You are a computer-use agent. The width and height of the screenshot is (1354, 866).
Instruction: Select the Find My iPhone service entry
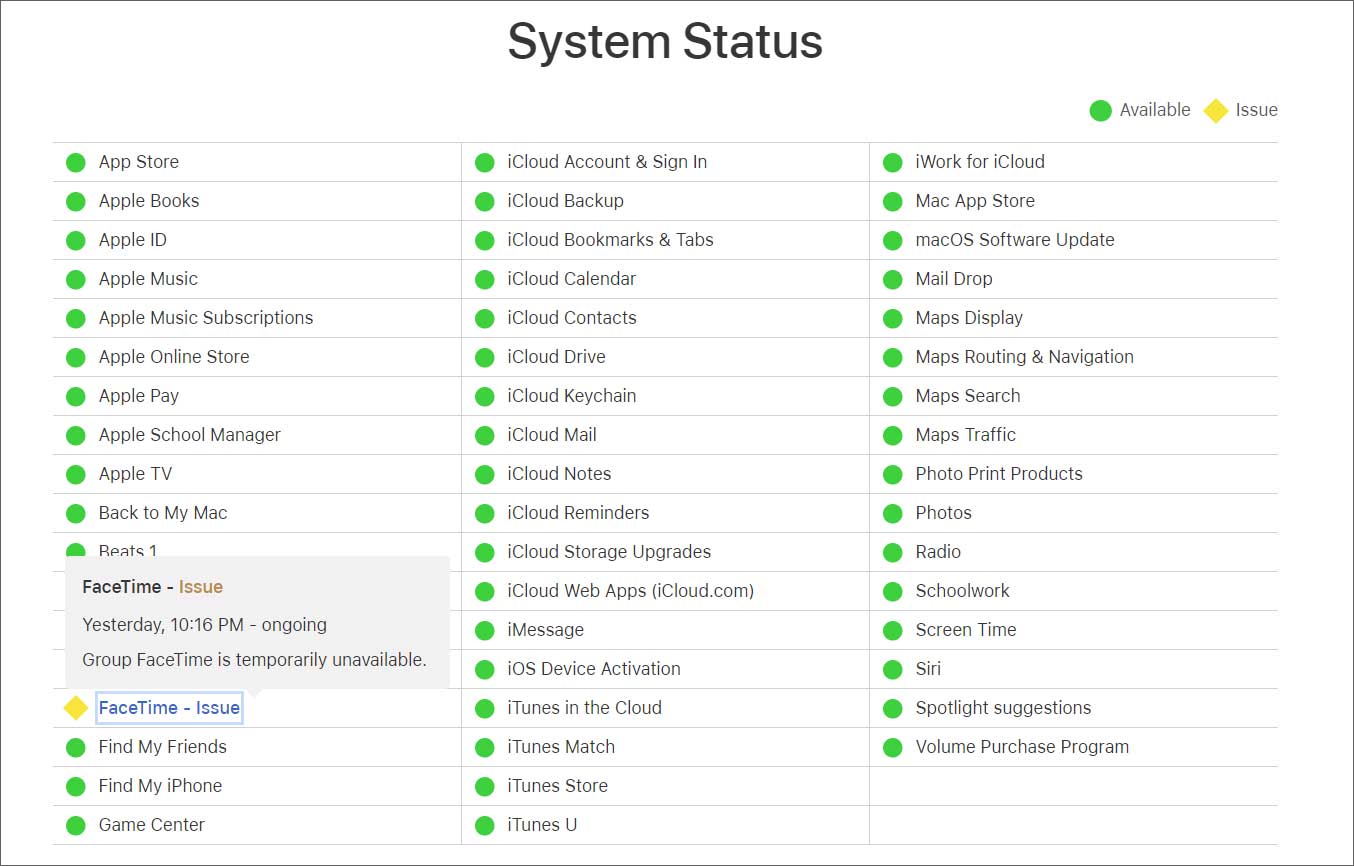pyautogui.click(x=158, y=786)
